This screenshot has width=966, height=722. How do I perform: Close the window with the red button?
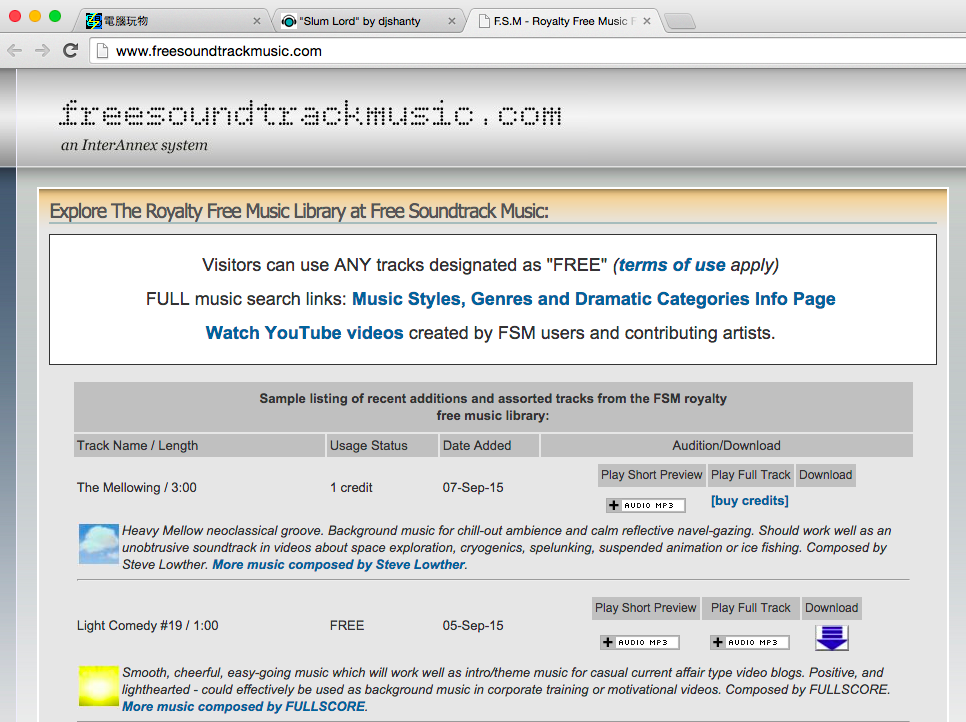(15, 16)
